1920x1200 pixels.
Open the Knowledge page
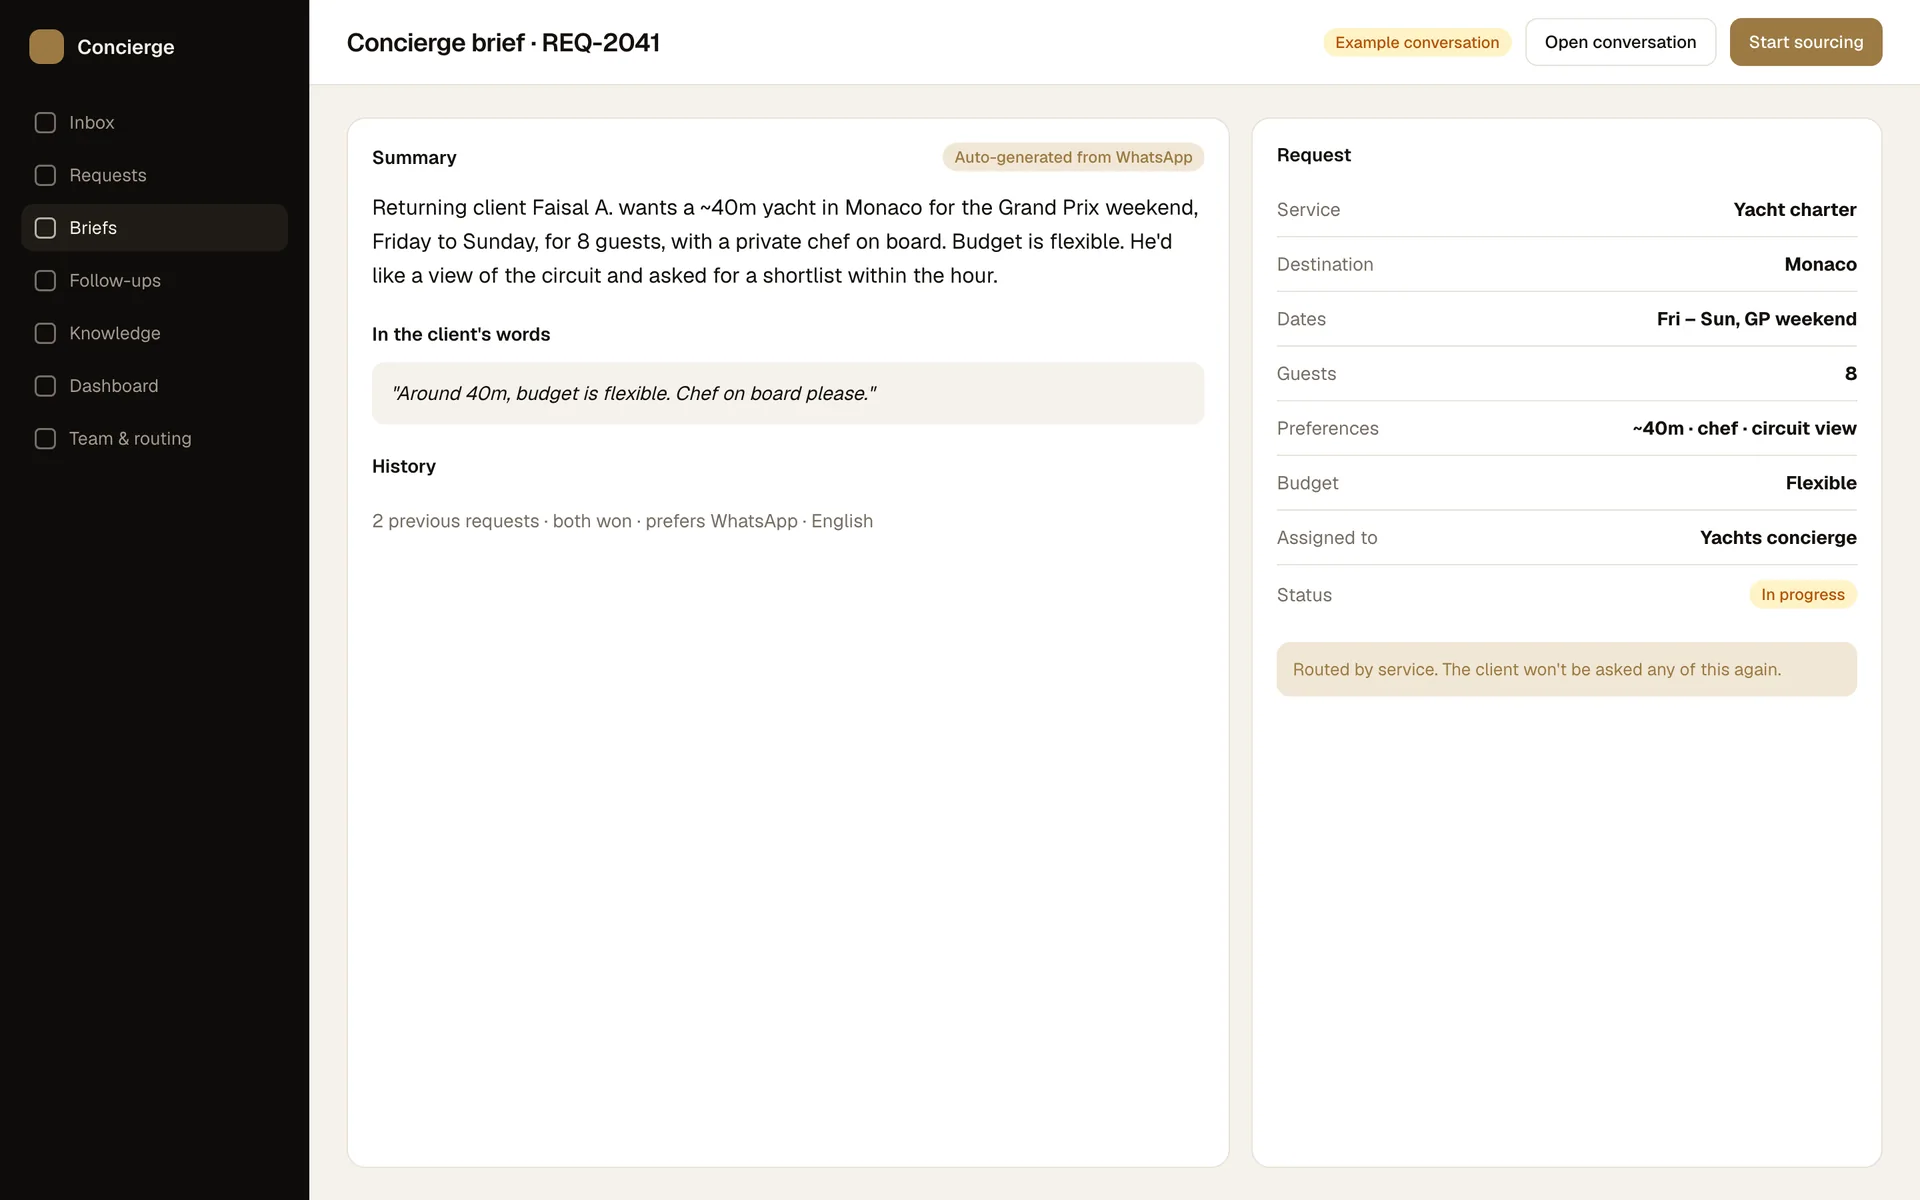pyautogui.click(x=154, y=333)
